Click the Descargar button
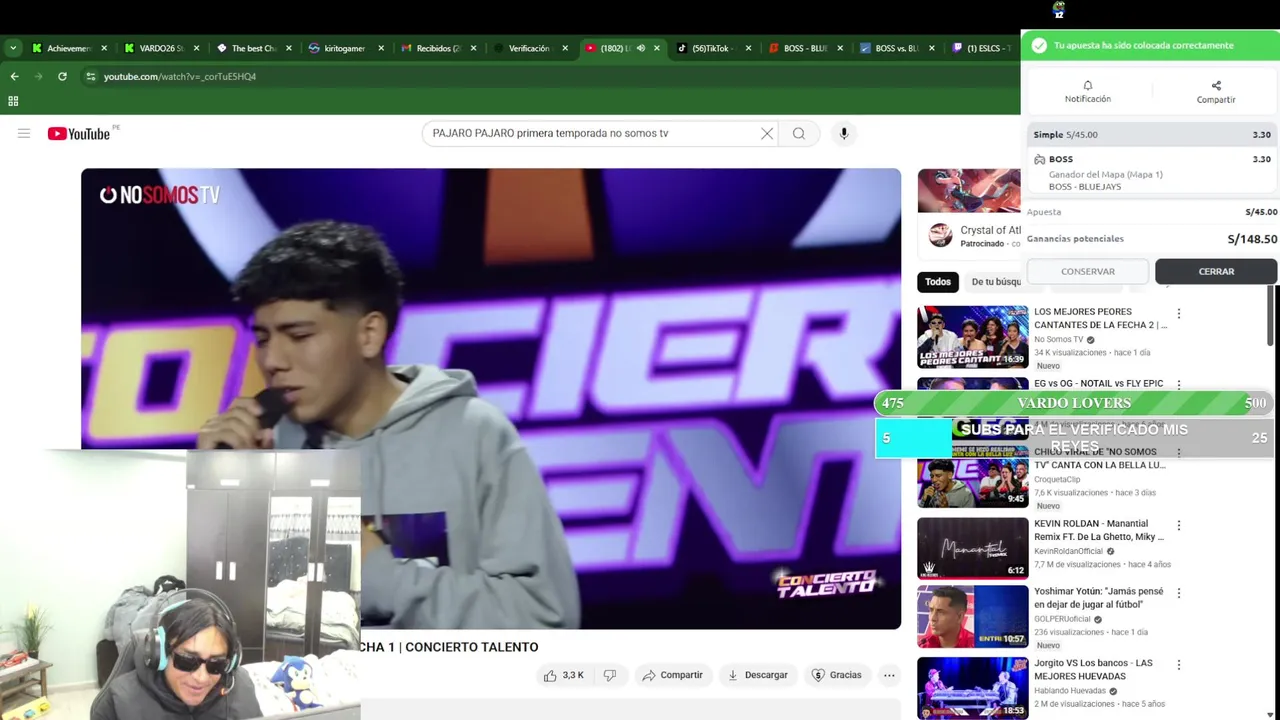The width and height of the screenshot is (1280, 720). coord(757,675)
